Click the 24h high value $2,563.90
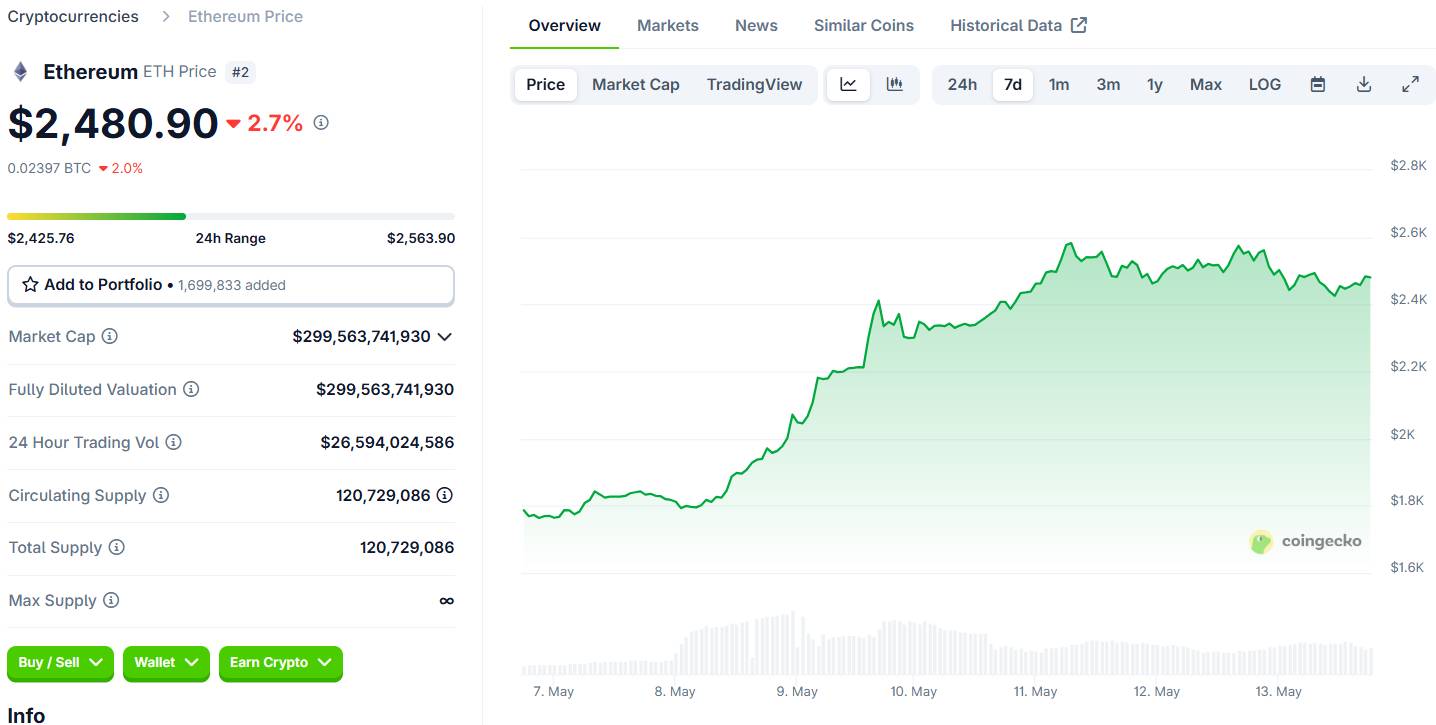1436x725 pixels. [421, 238]
